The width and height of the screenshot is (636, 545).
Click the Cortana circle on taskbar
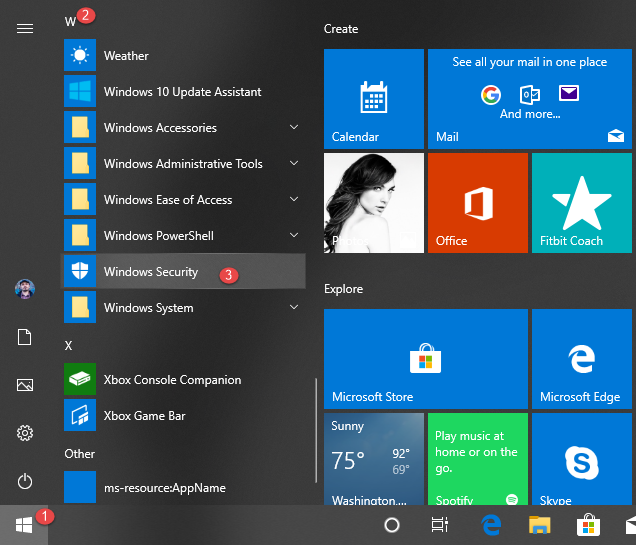[392, 525]
